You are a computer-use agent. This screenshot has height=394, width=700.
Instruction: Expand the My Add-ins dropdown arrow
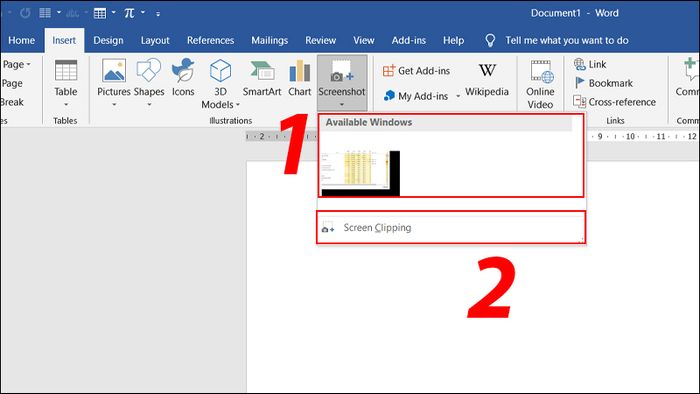[x=458, y=96]
